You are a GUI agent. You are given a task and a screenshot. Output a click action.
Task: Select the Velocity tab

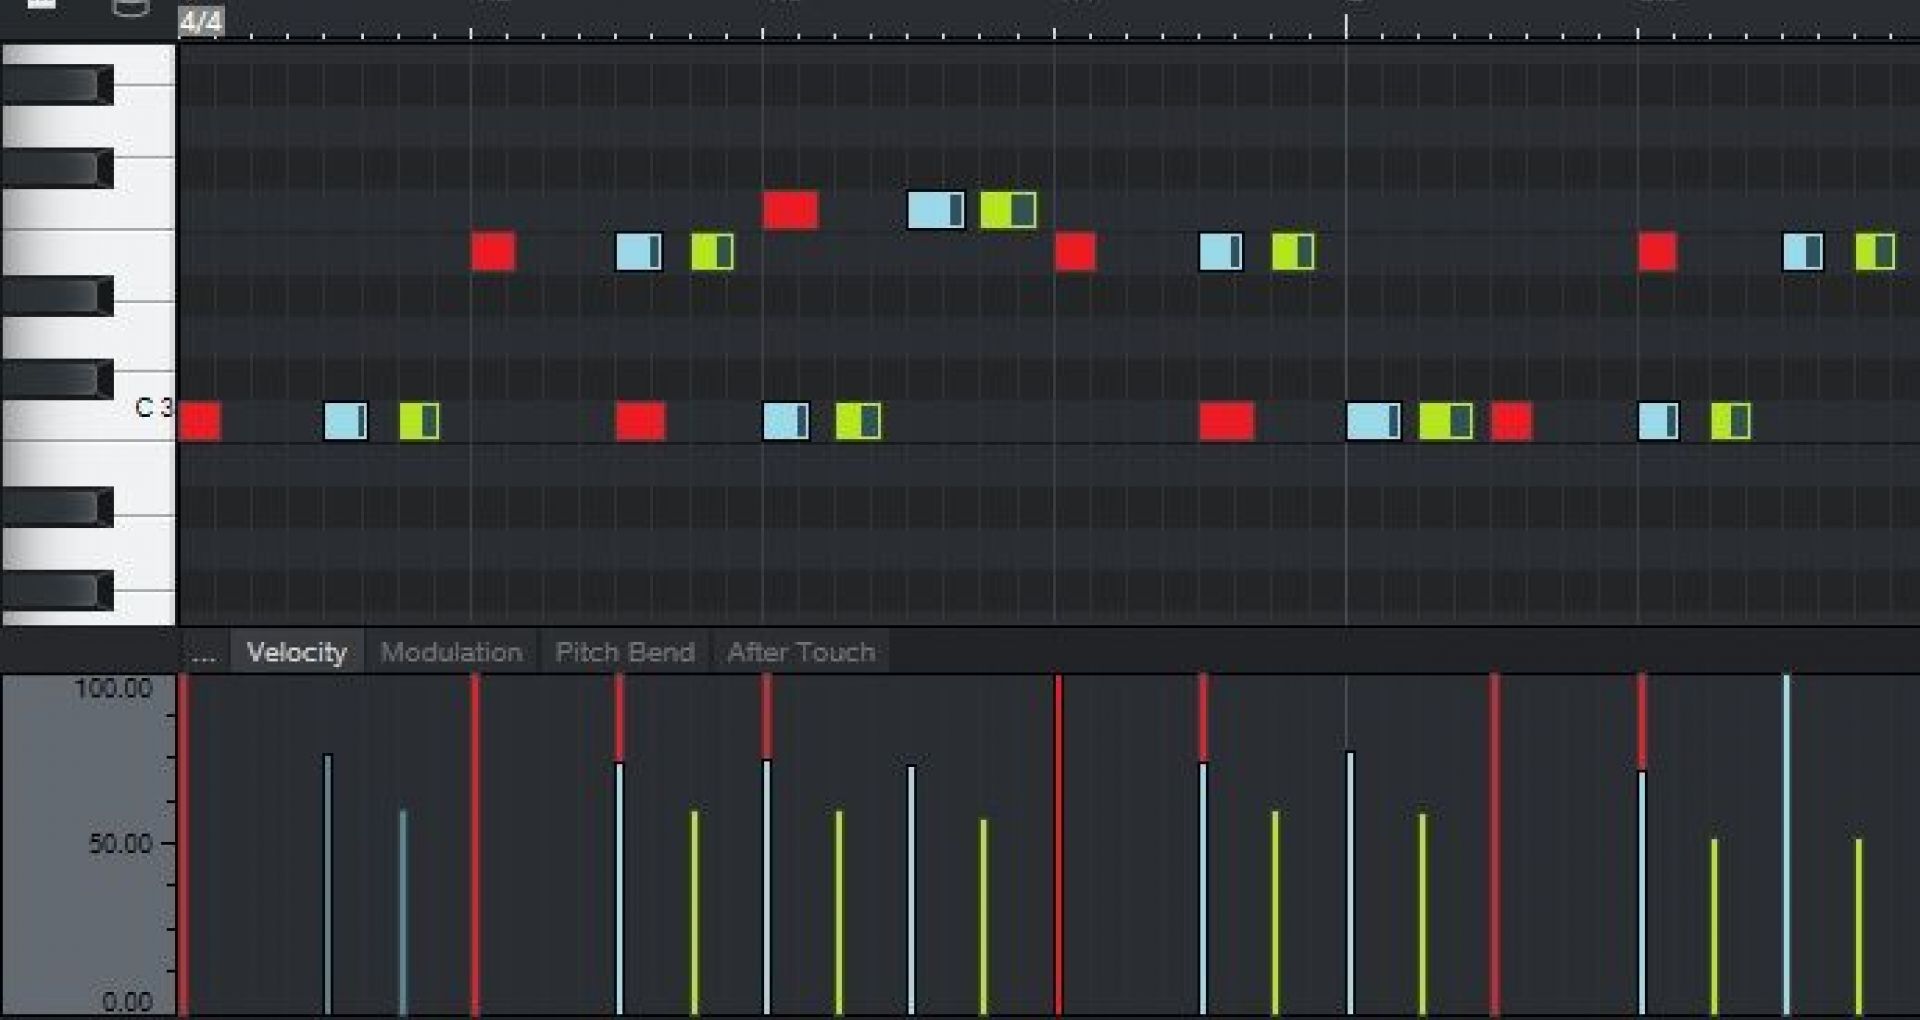(x=297, y=653)
